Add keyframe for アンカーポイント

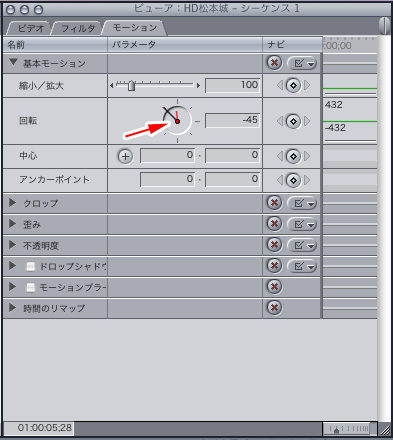[293, 180]
